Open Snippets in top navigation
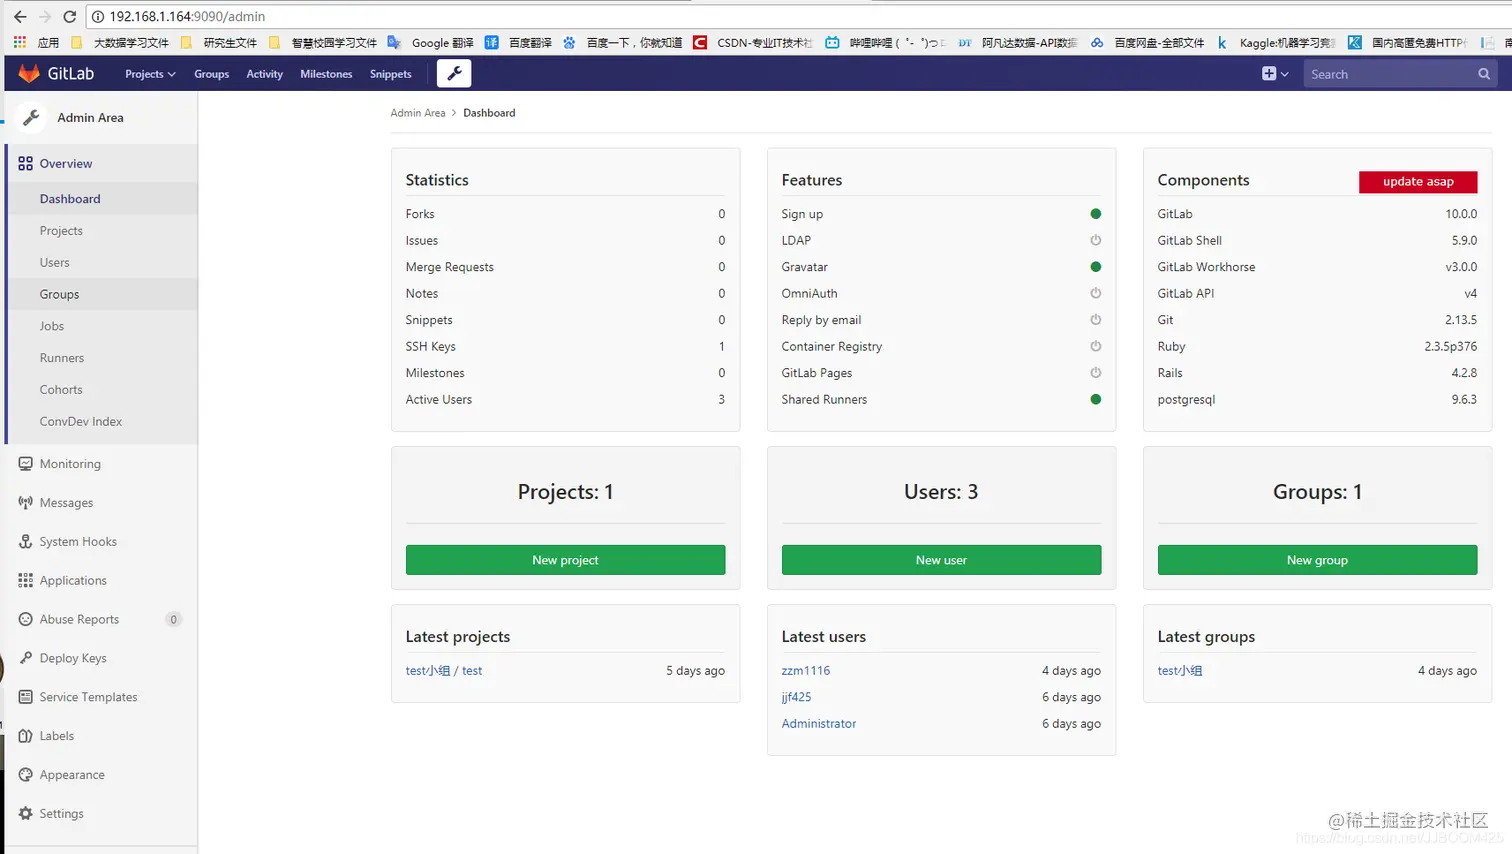Image resolution: width=1512 pixels, height=854 pixels. pos(391,74)
